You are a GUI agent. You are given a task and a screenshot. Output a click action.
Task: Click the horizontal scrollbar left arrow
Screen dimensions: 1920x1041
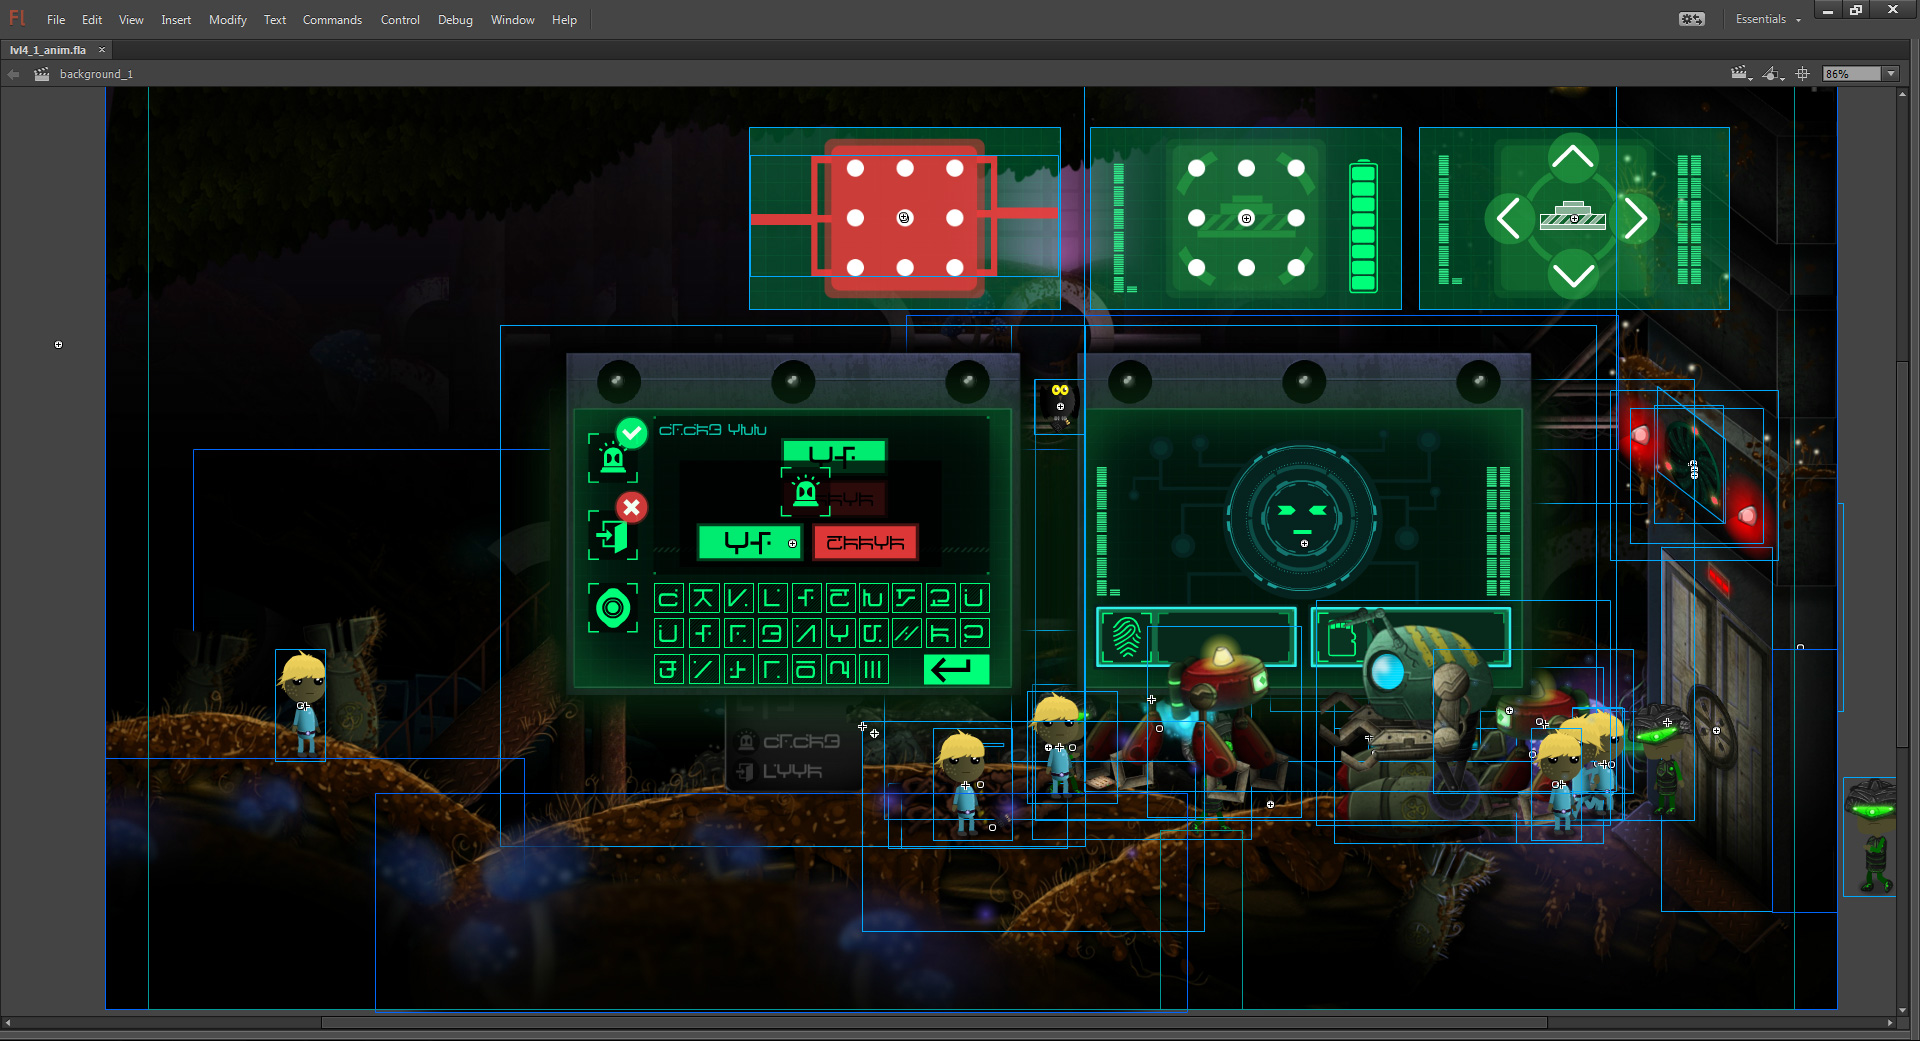point(8,1023)
